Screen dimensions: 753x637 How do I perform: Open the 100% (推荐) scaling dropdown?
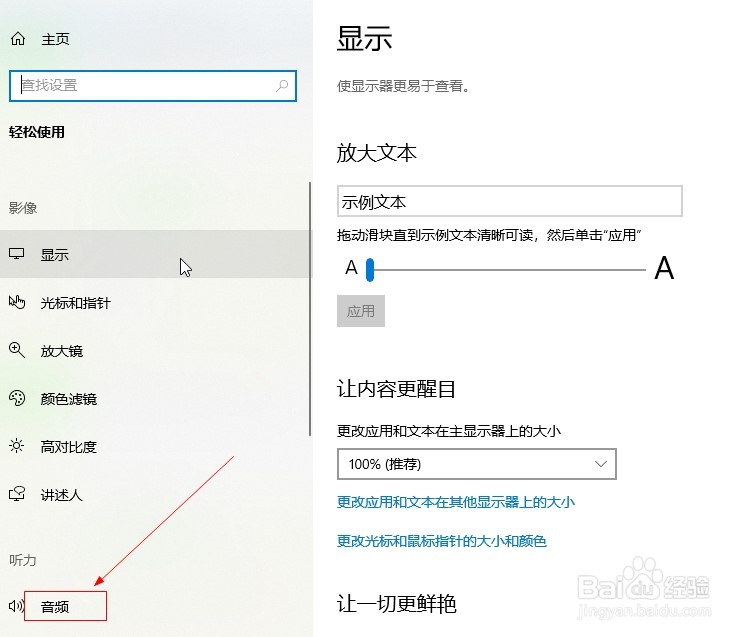click(x=477, y=464)
